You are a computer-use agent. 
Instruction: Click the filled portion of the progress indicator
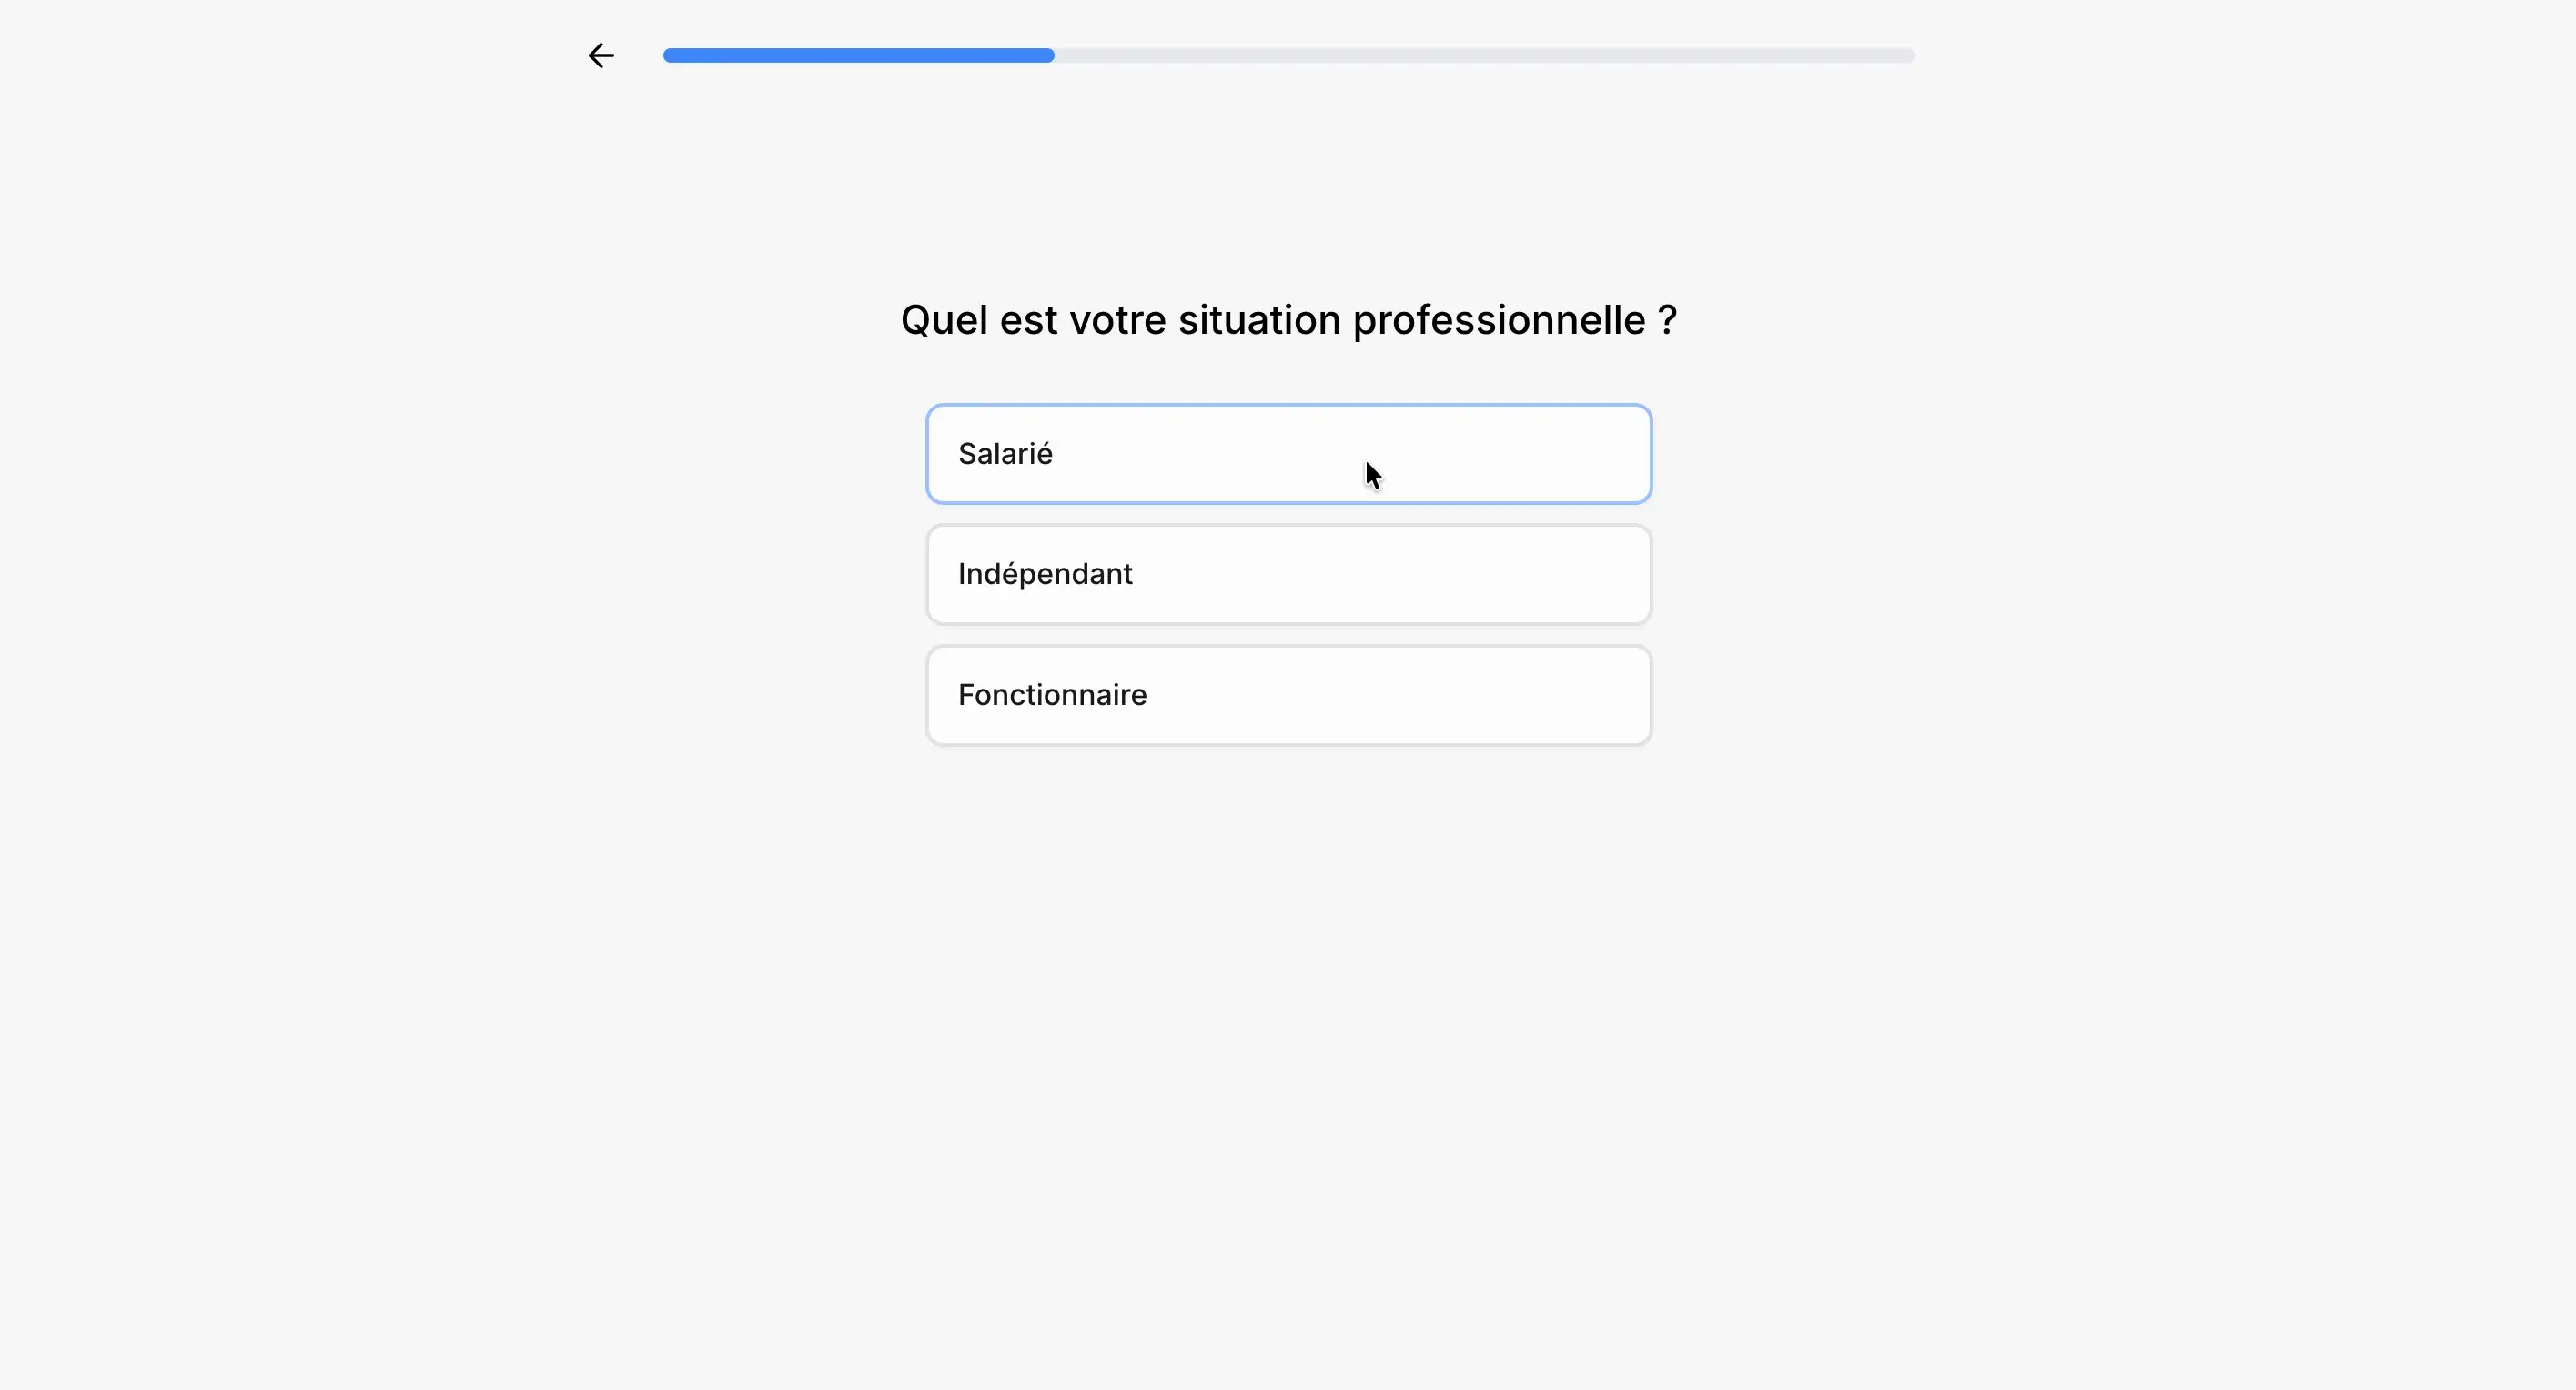click(x=858, y=55)
